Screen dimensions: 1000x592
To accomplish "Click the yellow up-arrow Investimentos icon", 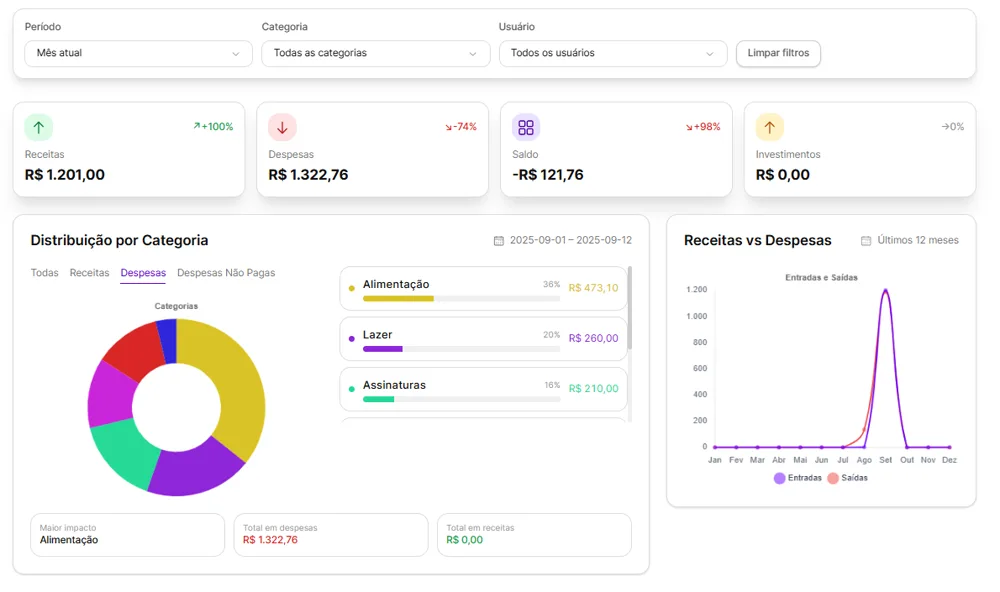I will pyautogui.click(x=770, y=127).
